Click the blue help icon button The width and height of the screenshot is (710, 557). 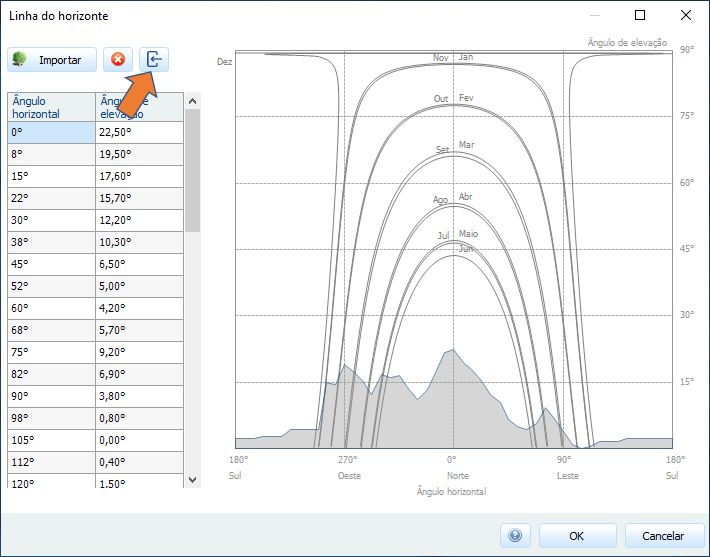coord(514,536)
